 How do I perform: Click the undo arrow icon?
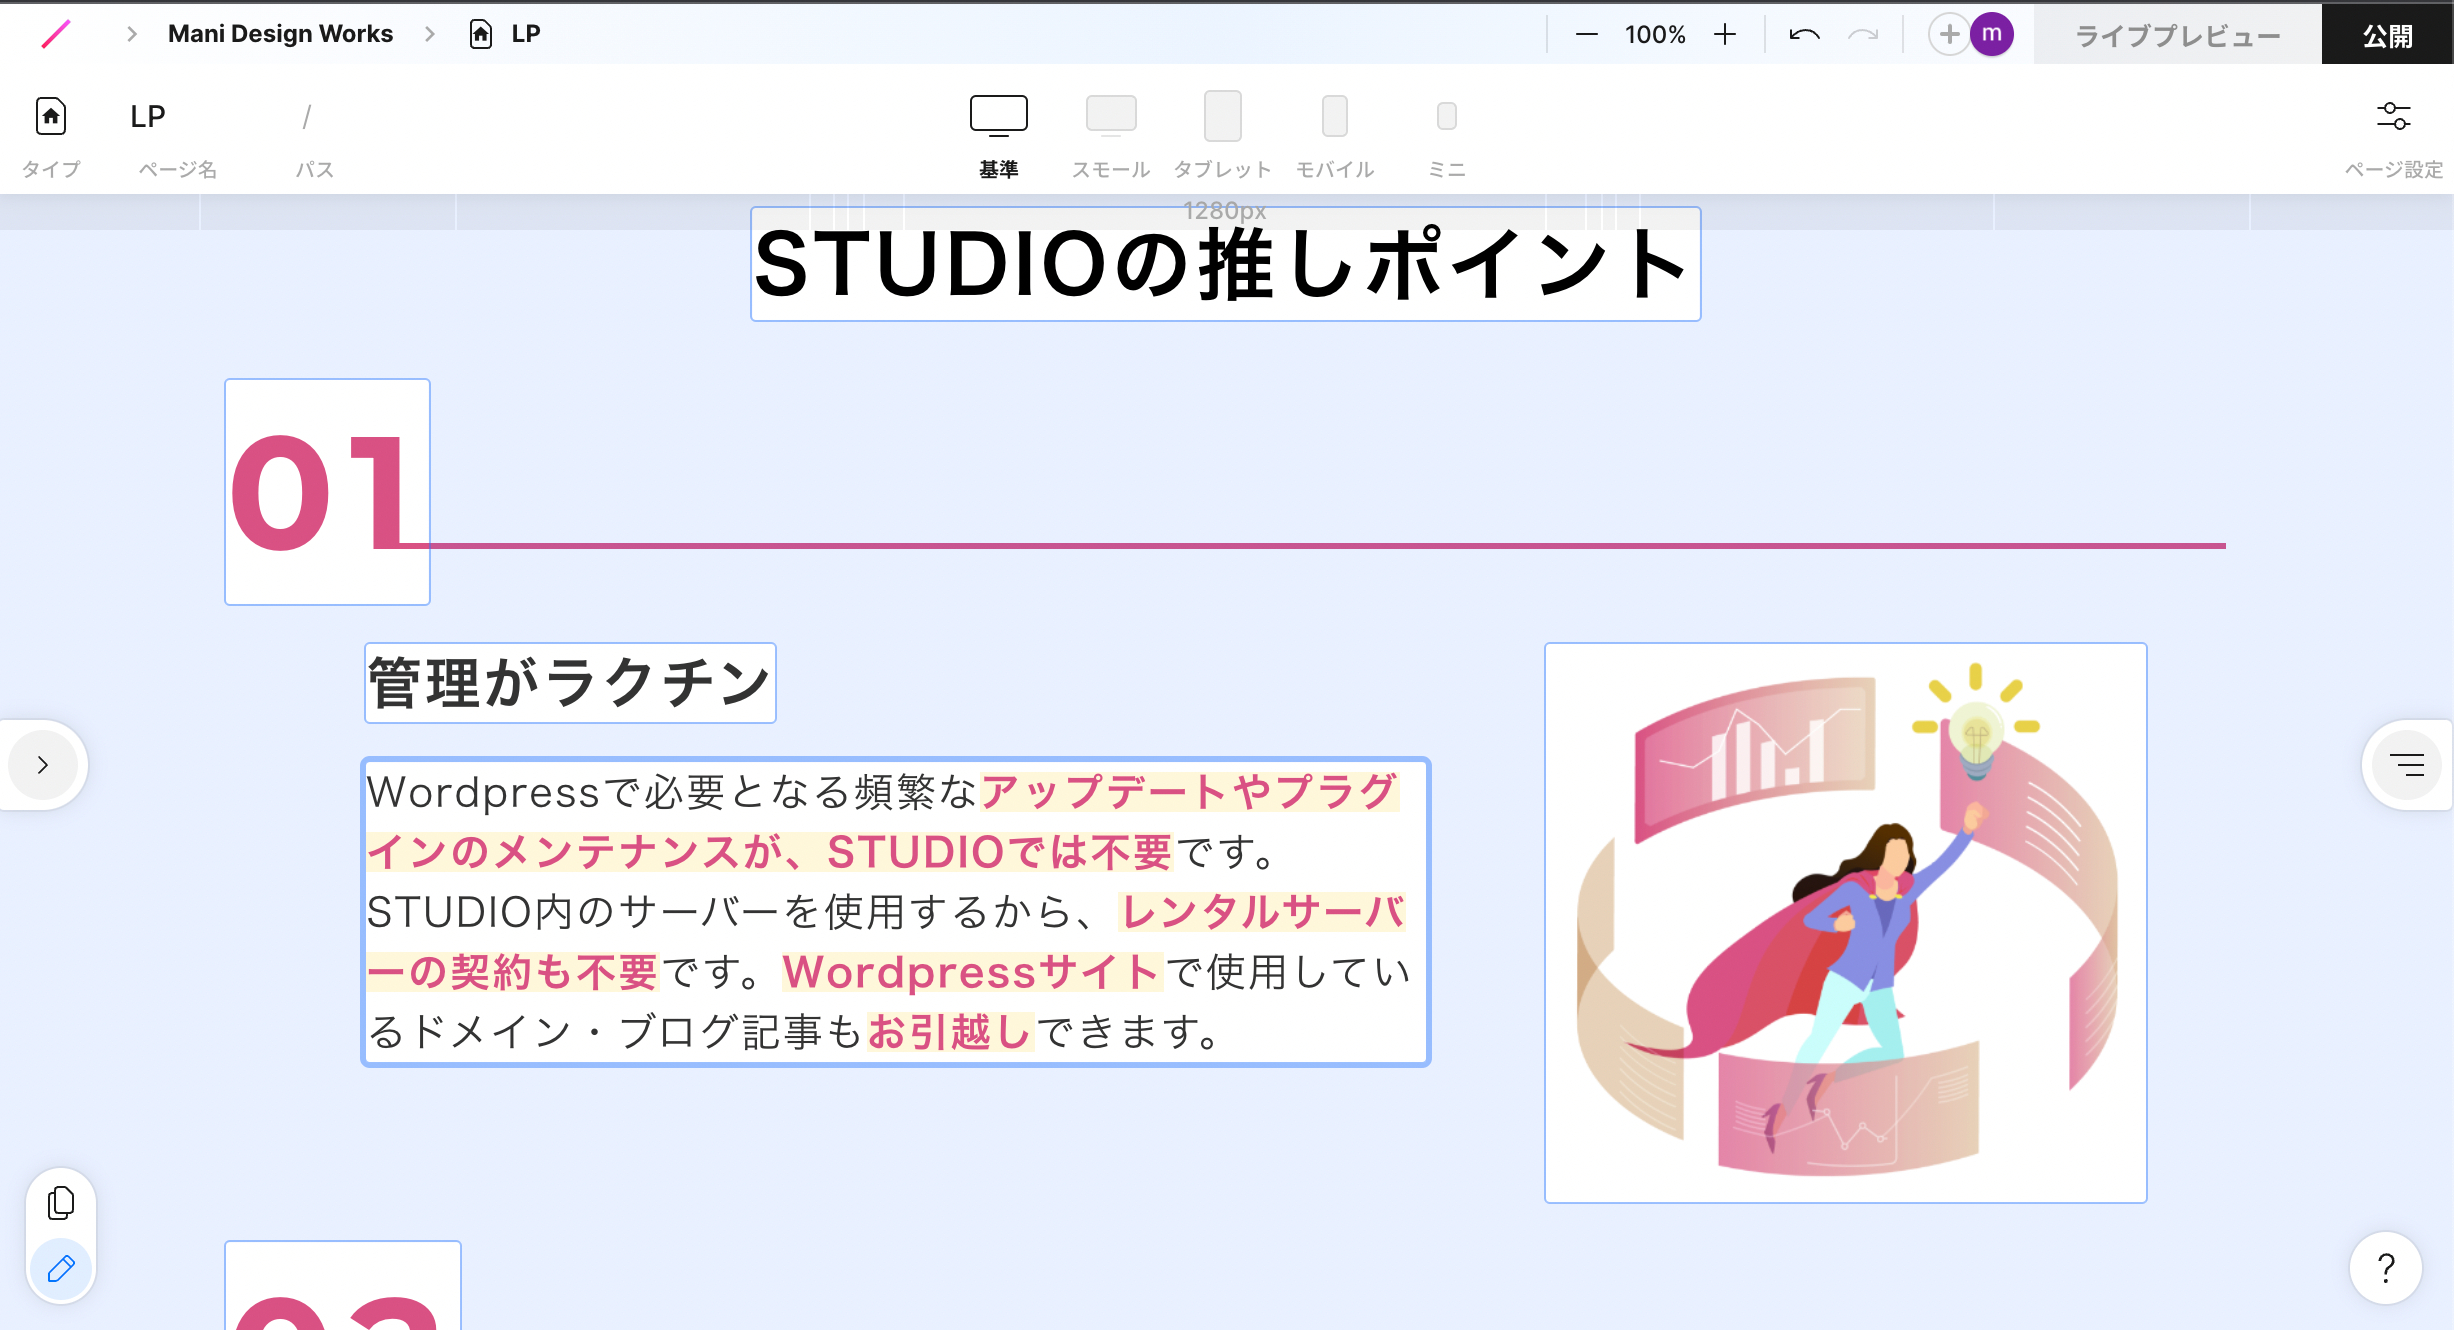point(1802,33)
